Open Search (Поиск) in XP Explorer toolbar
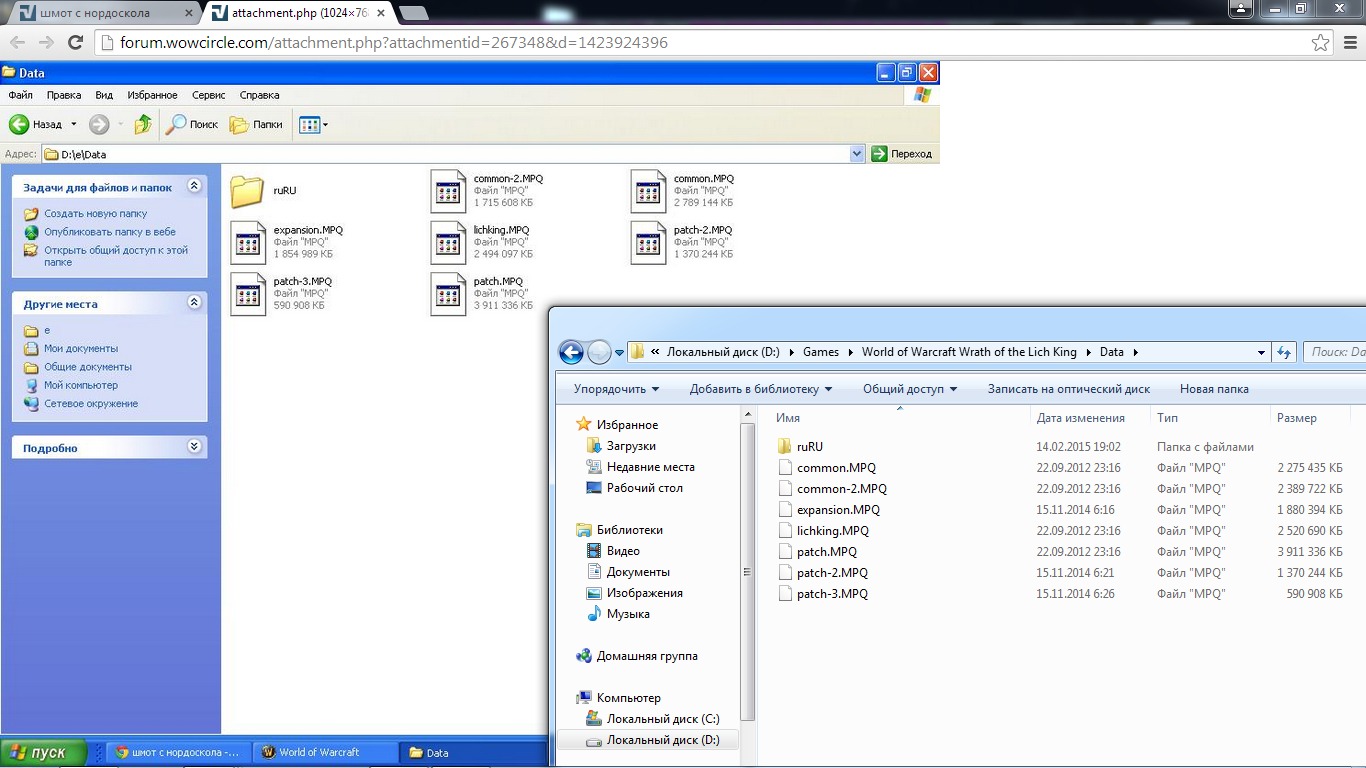Image resolution: width=1366 pixels, height=768 pixels. [x=192, y=124]
